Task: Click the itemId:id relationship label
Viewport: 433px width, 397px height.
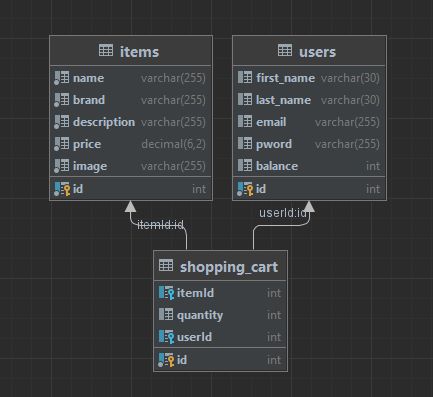Action: pos(160,225)
